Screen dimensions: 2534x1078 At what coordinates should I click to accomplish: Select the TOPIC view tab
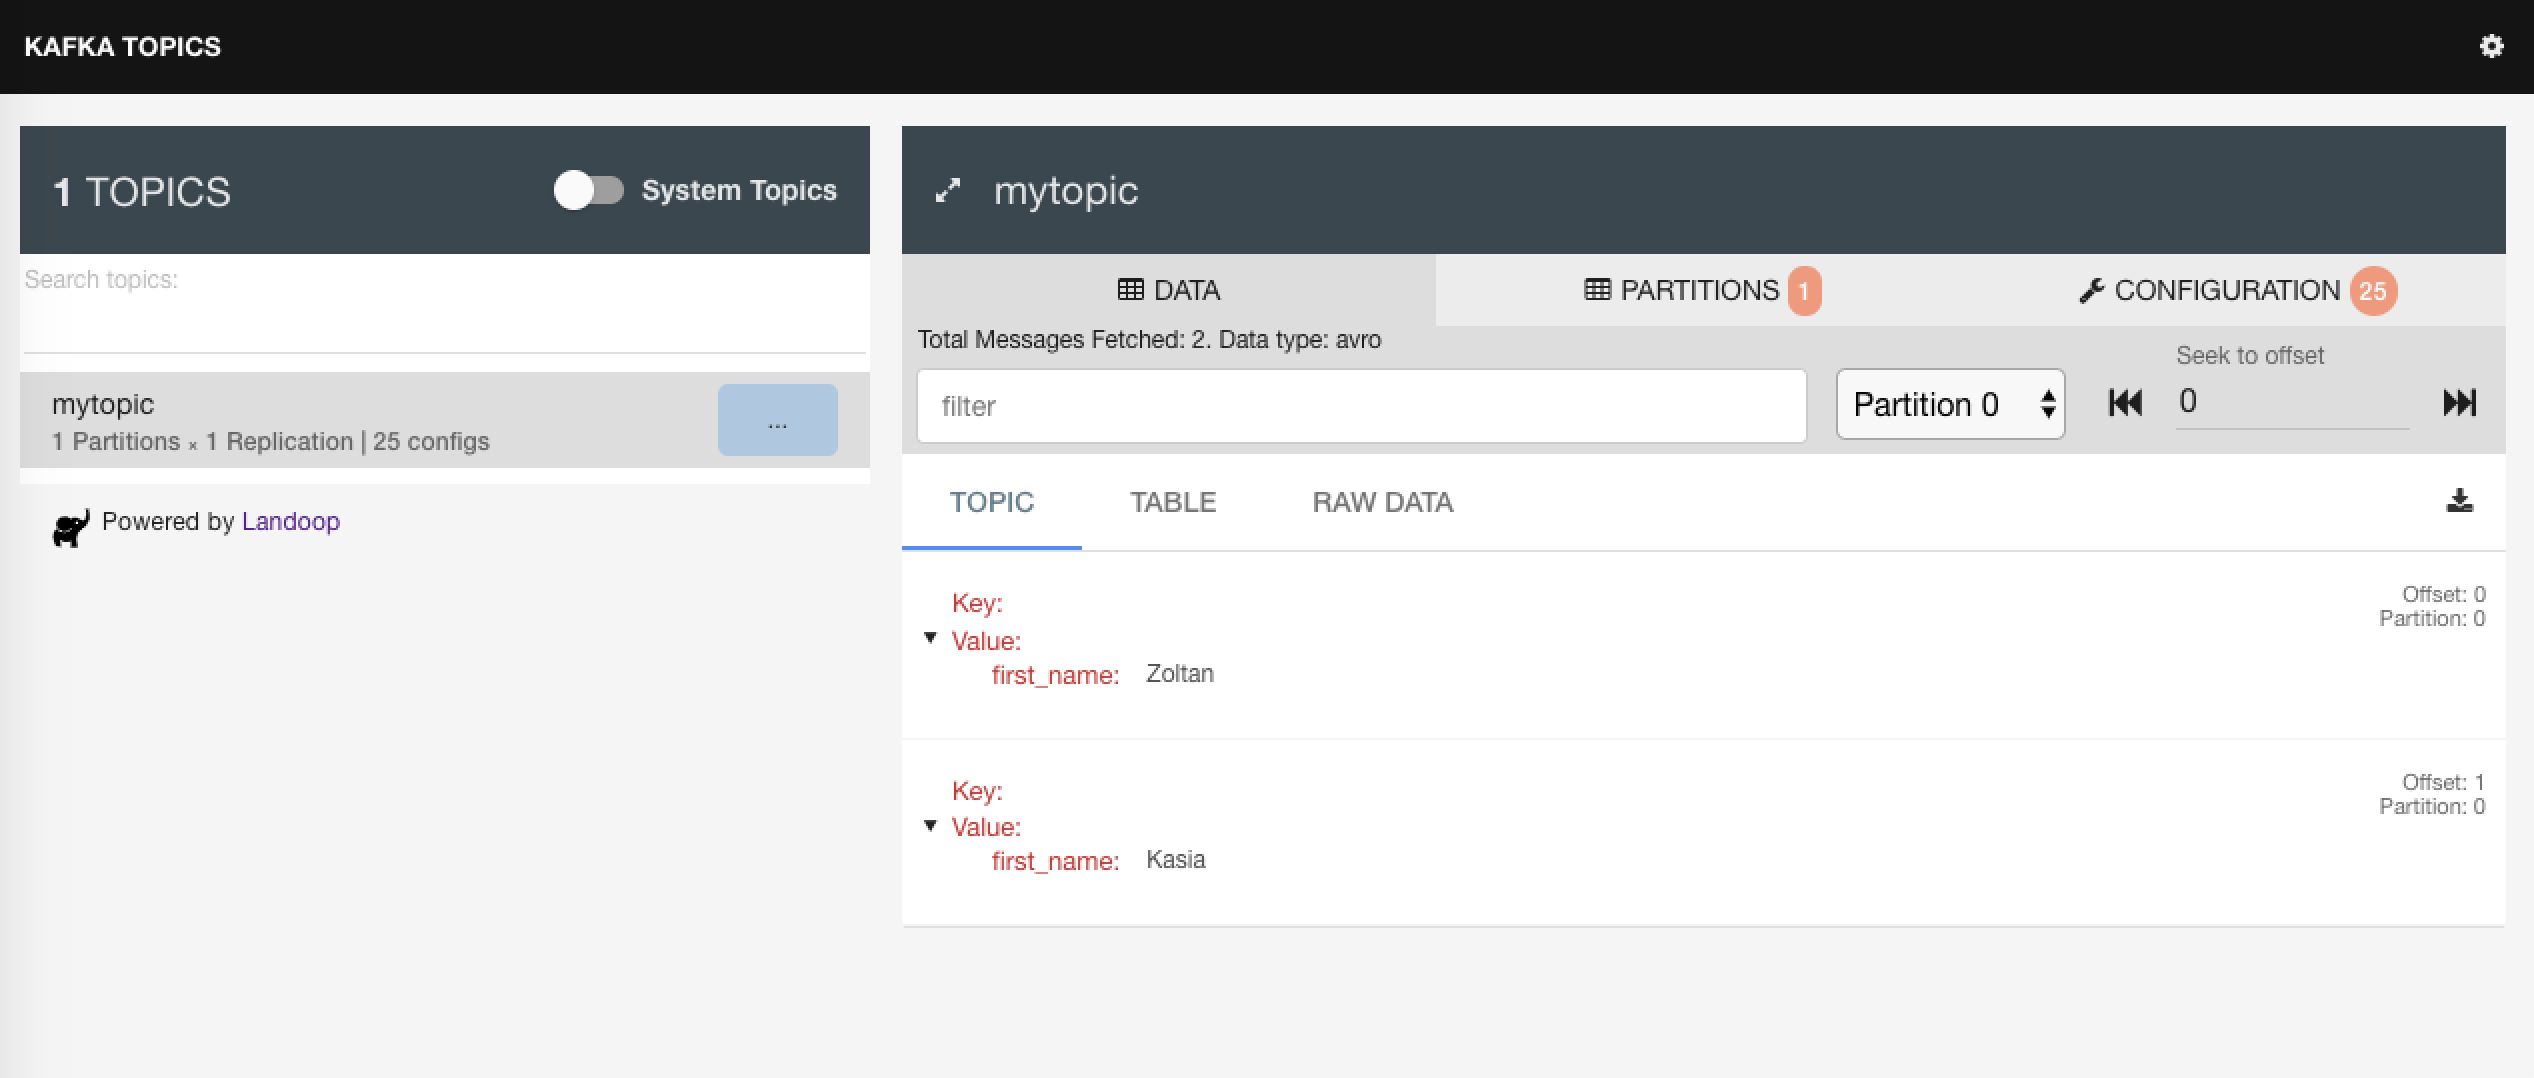[991, 502]
